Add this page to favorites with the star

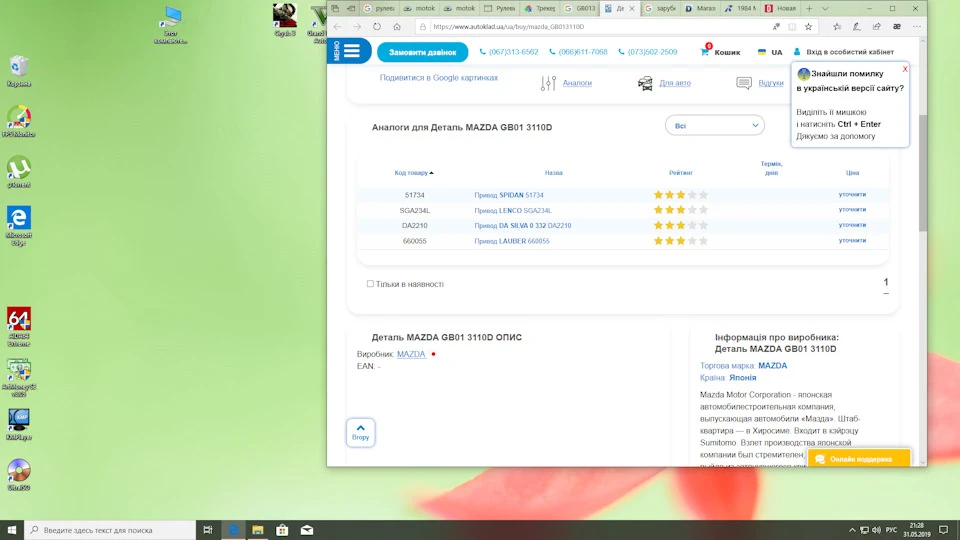pyautogui.click(x=808, y=27)
